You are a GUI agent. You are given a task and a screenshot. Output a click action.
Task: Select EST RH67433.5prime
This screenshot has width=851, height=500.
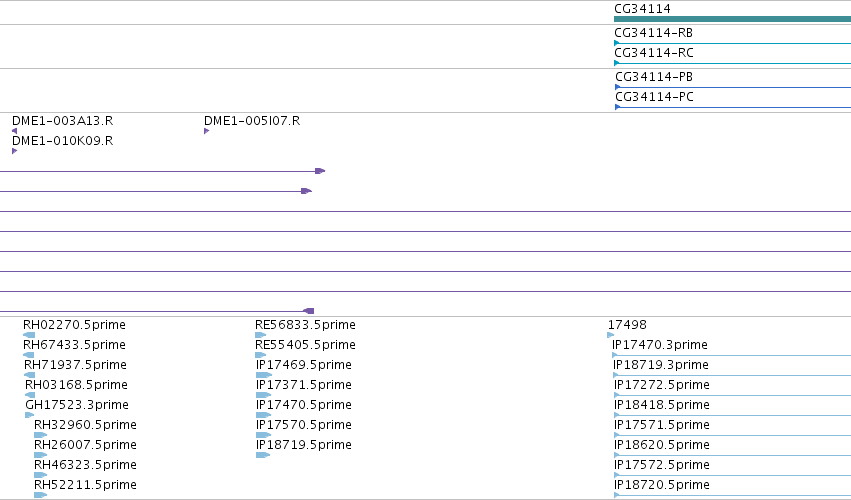click(74, 345)
